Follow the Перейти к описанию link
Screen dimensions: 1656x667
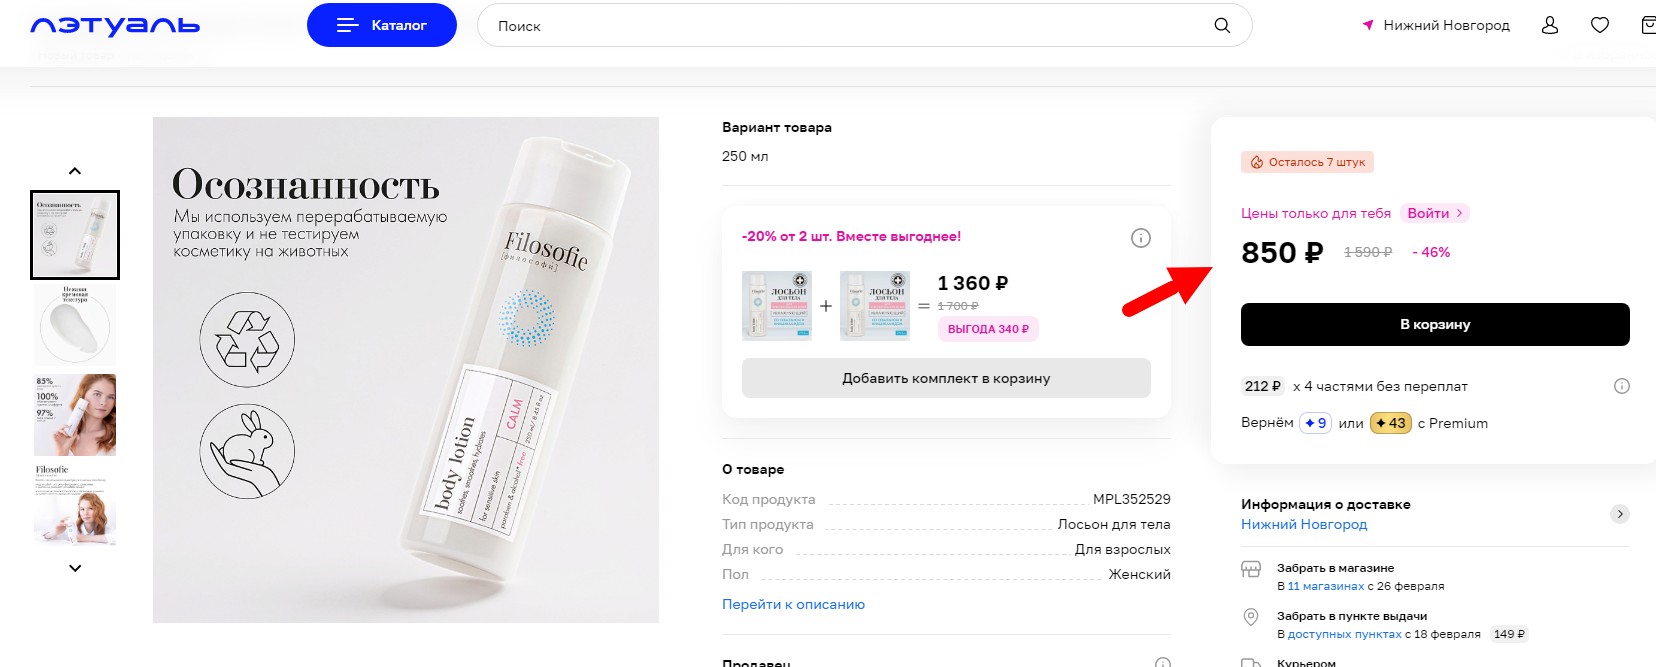pyautogui.click(x=793, y=604)
